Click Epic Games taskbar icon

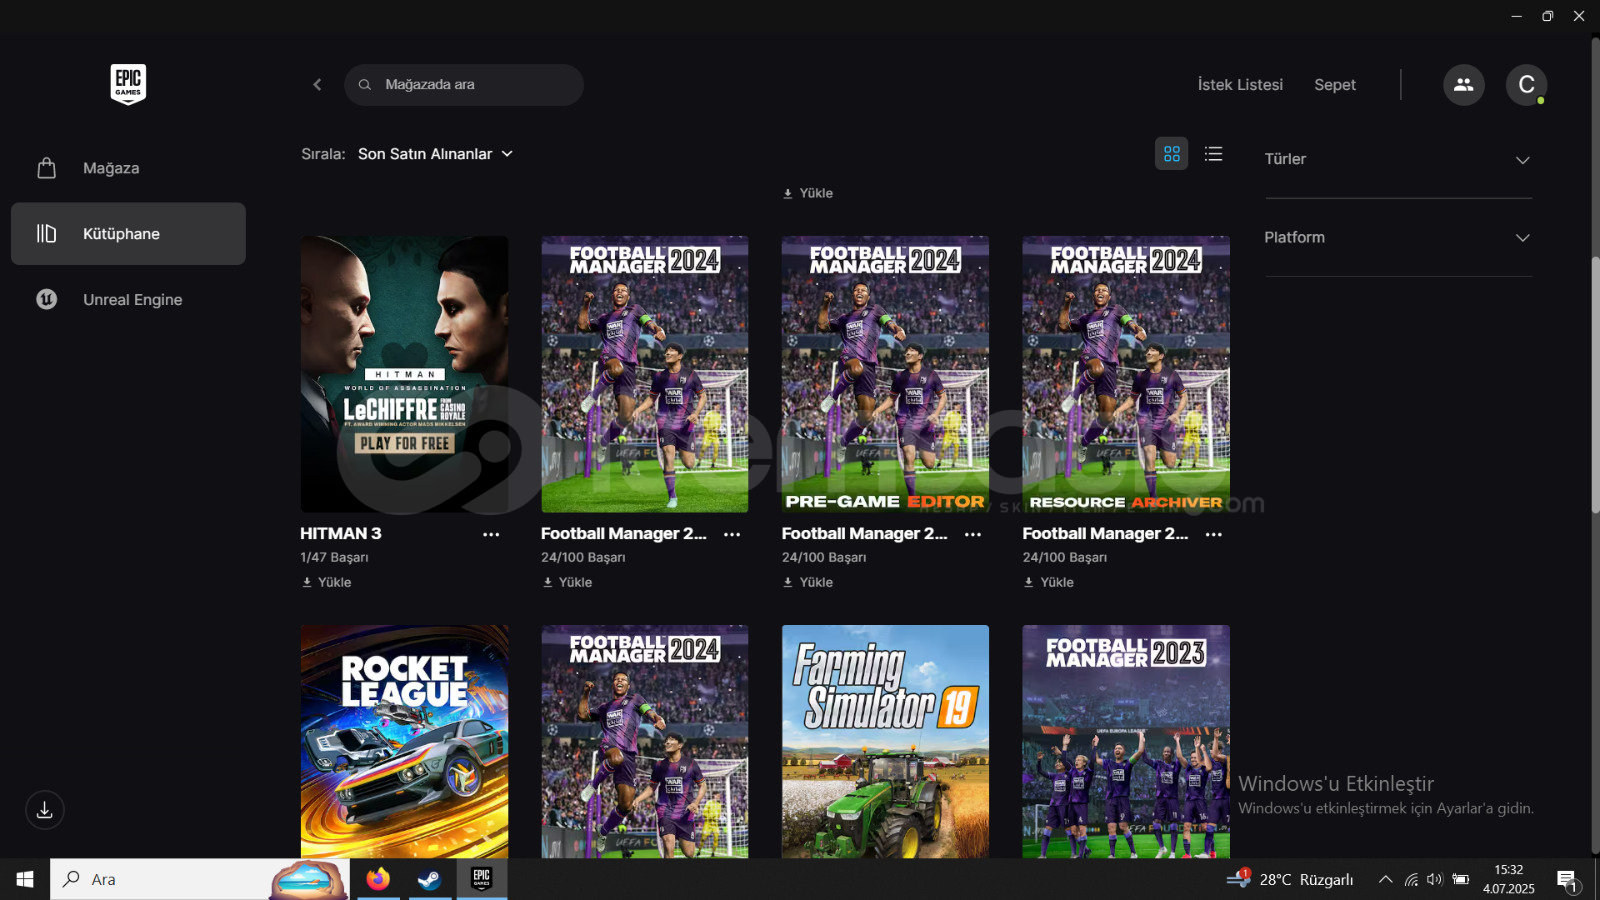click(481, 879)
